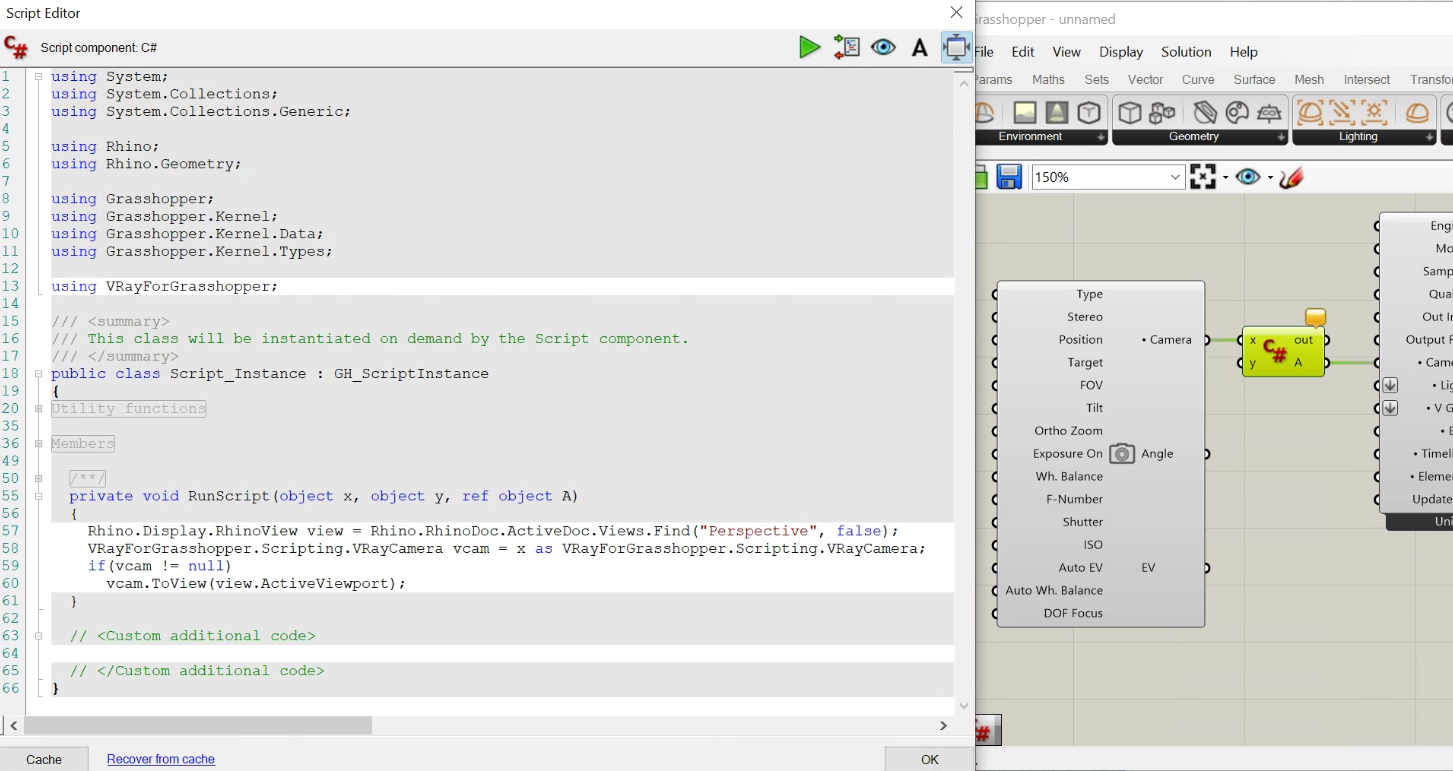Toggle the preview eye in Script Editor toolbar
This screenshot has width=1453, height=771.
[883, 47]
